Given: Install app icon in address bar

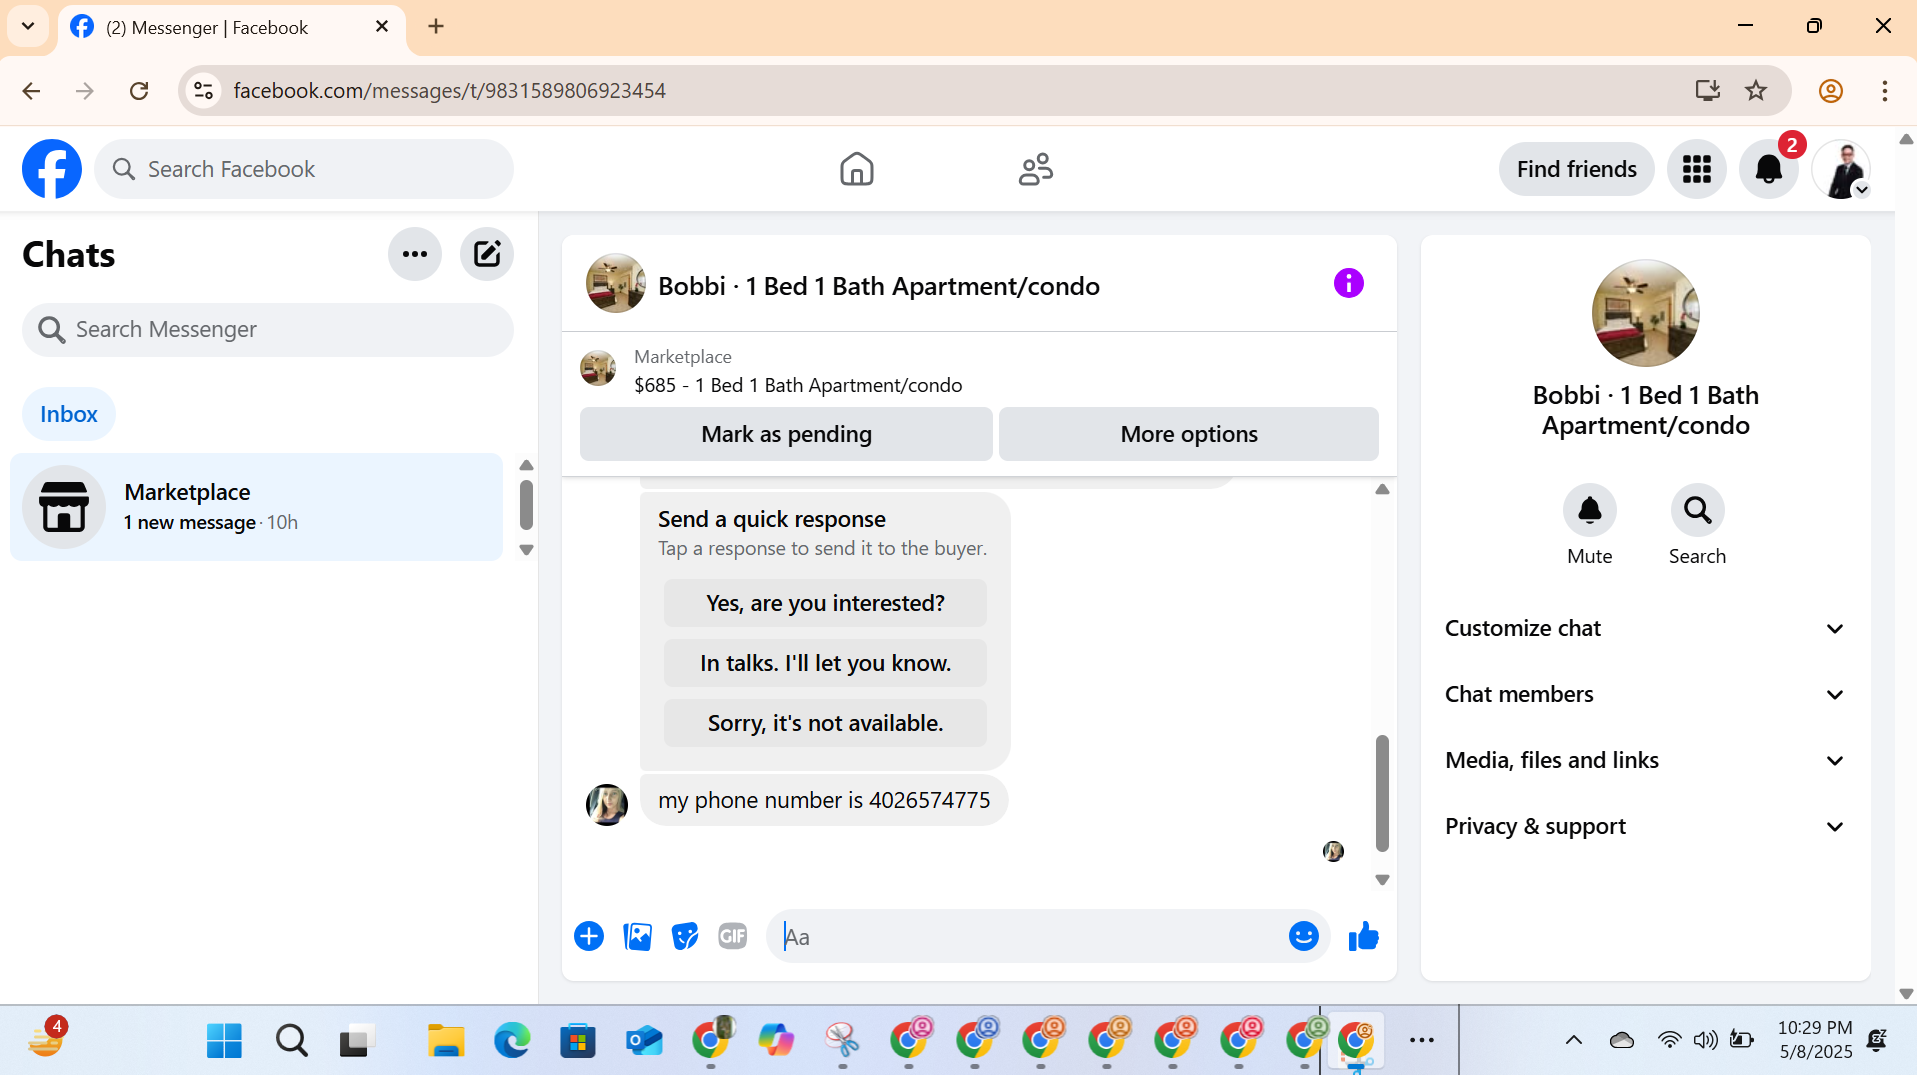Looking at the screenshot, I should [x=1708, y=91].
